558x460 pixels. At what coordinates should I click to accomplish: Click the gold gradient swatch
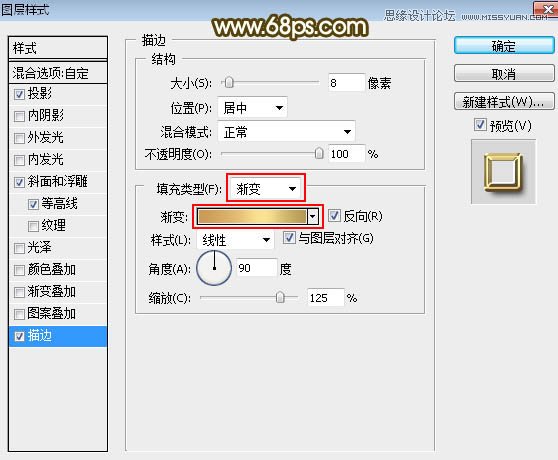(x=252, y=216)
